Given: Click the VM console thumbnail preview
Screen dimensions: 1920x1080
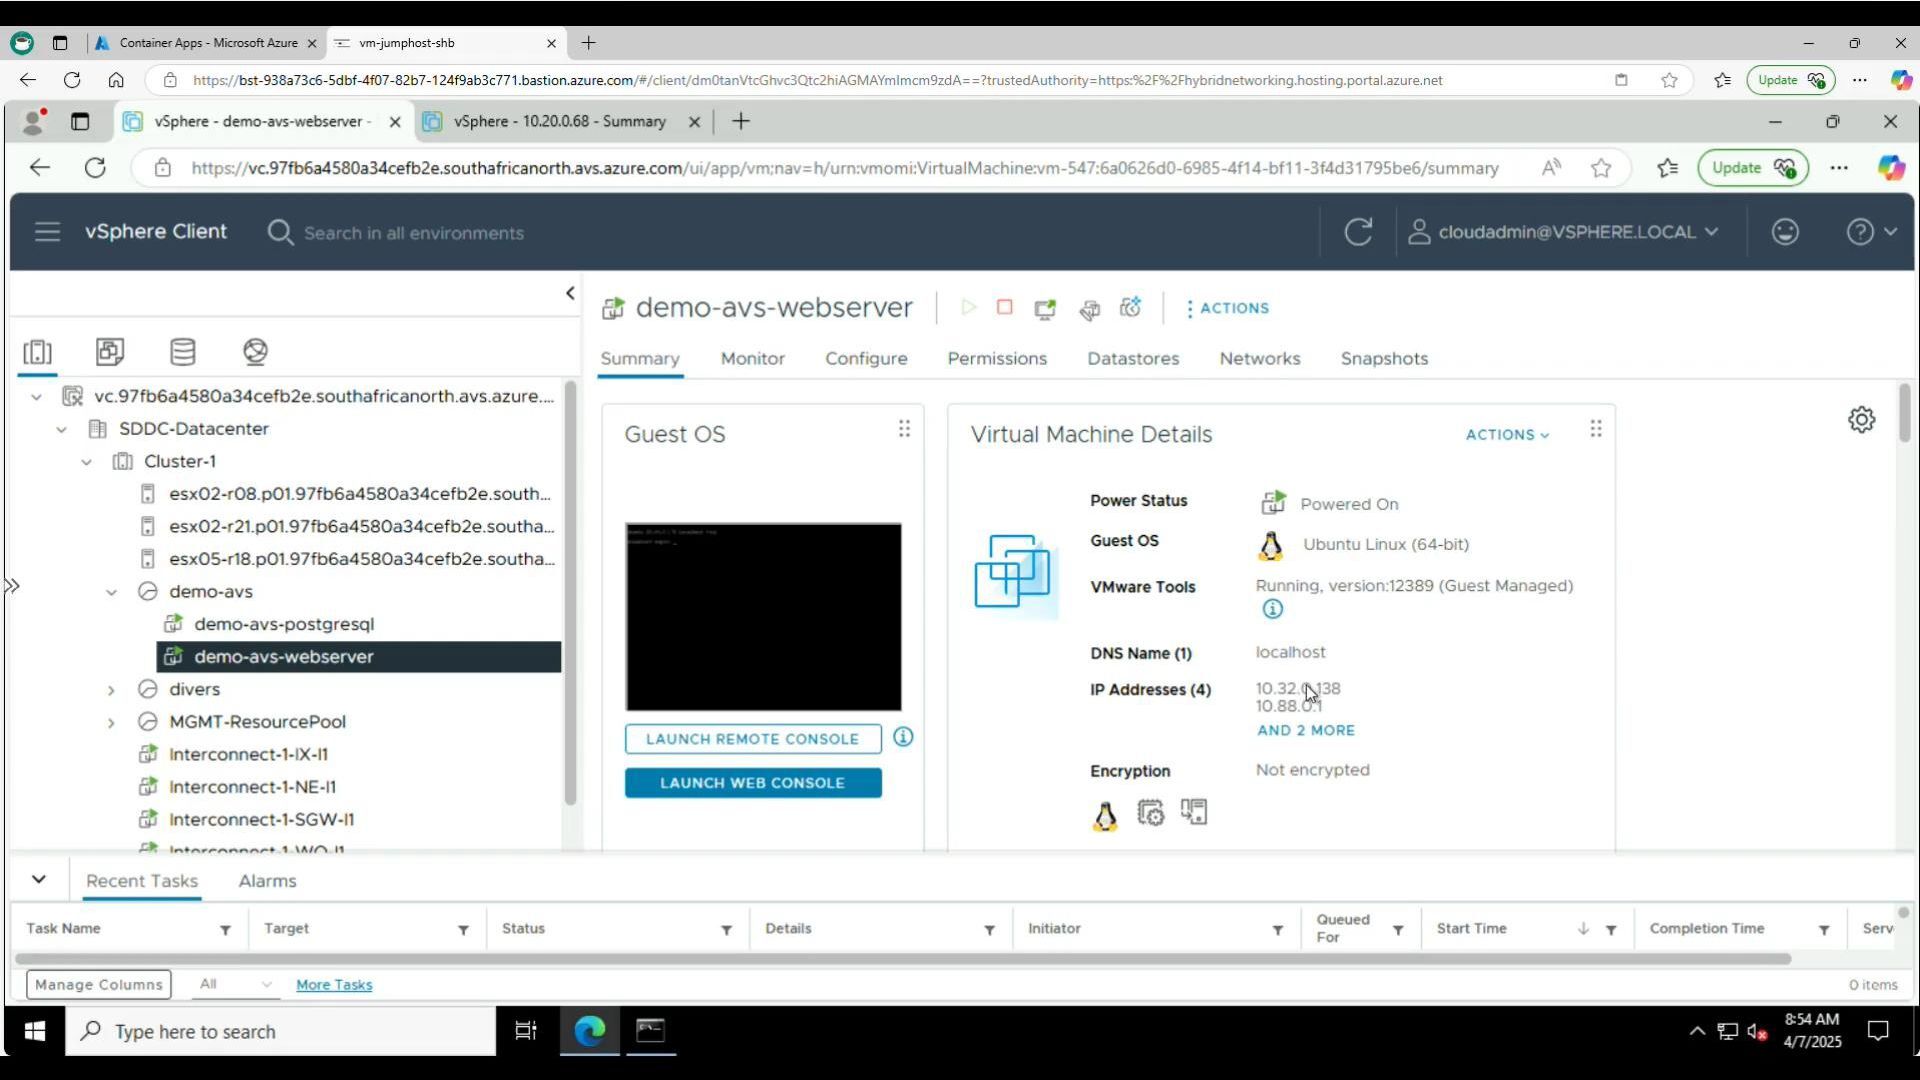Looking at the screenshot, I should pos(763,617).
